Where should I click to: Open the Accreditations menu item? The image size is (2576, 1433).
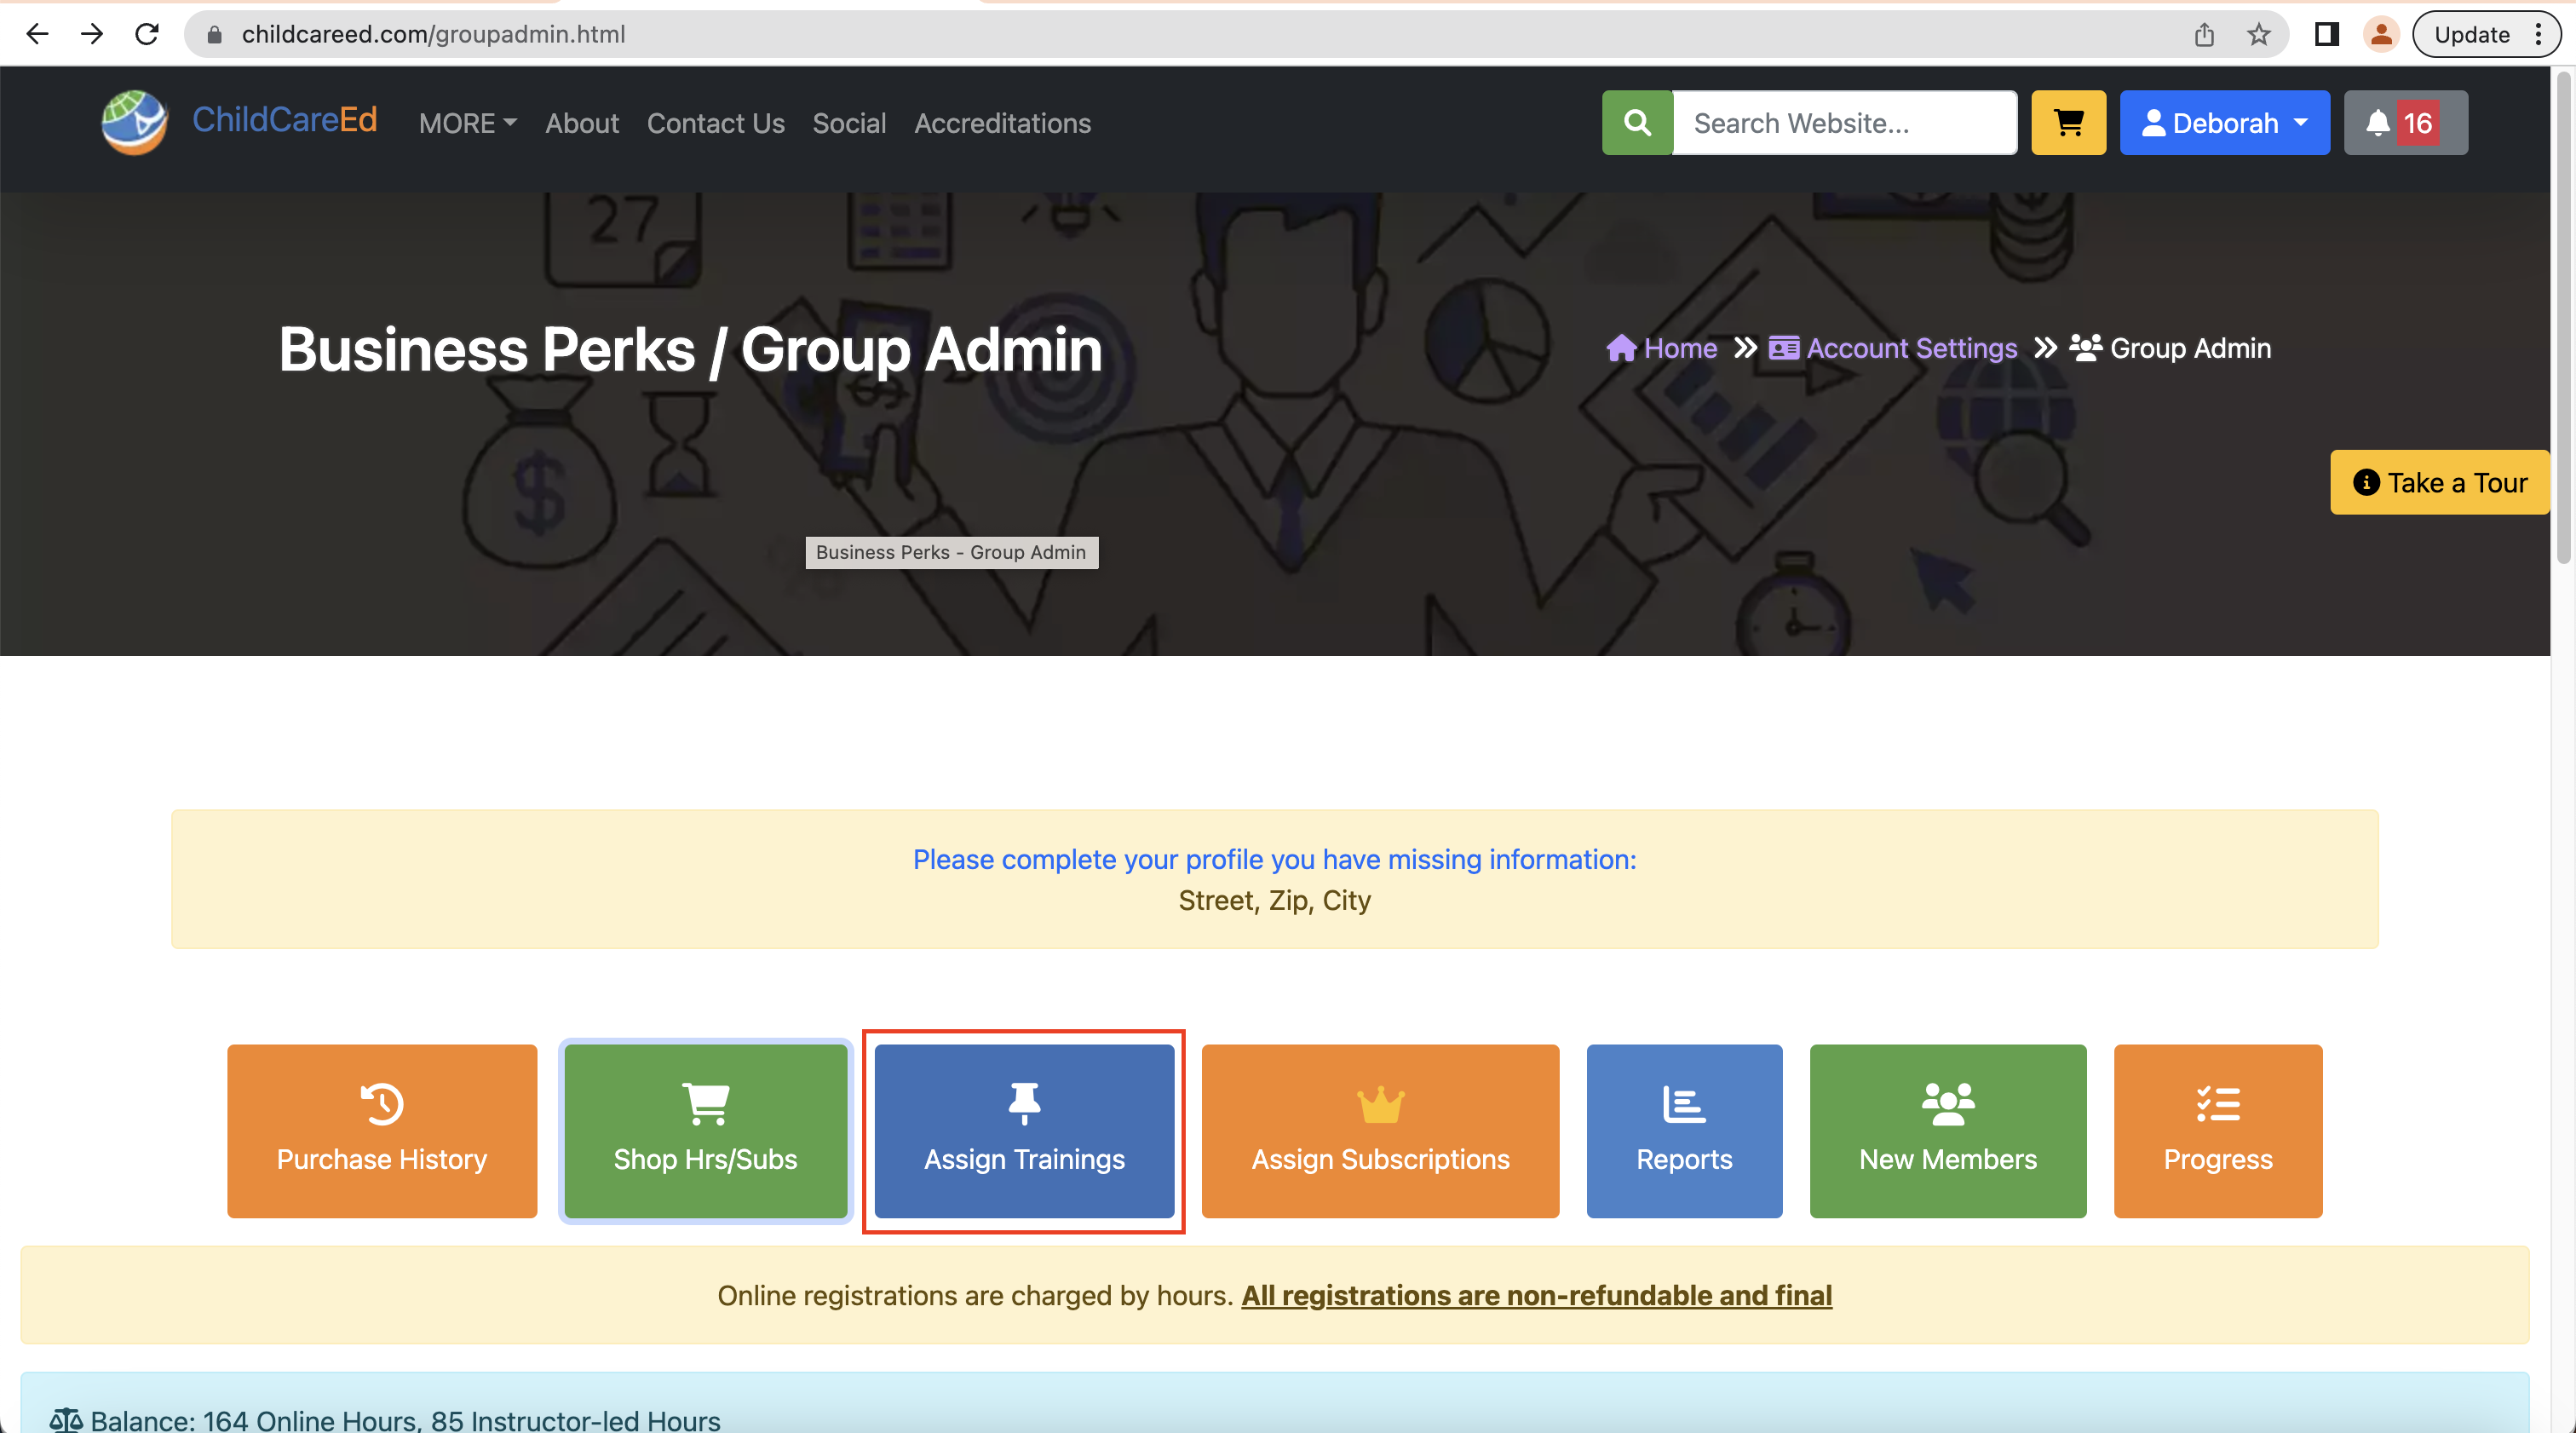[x=1002, y=124]
